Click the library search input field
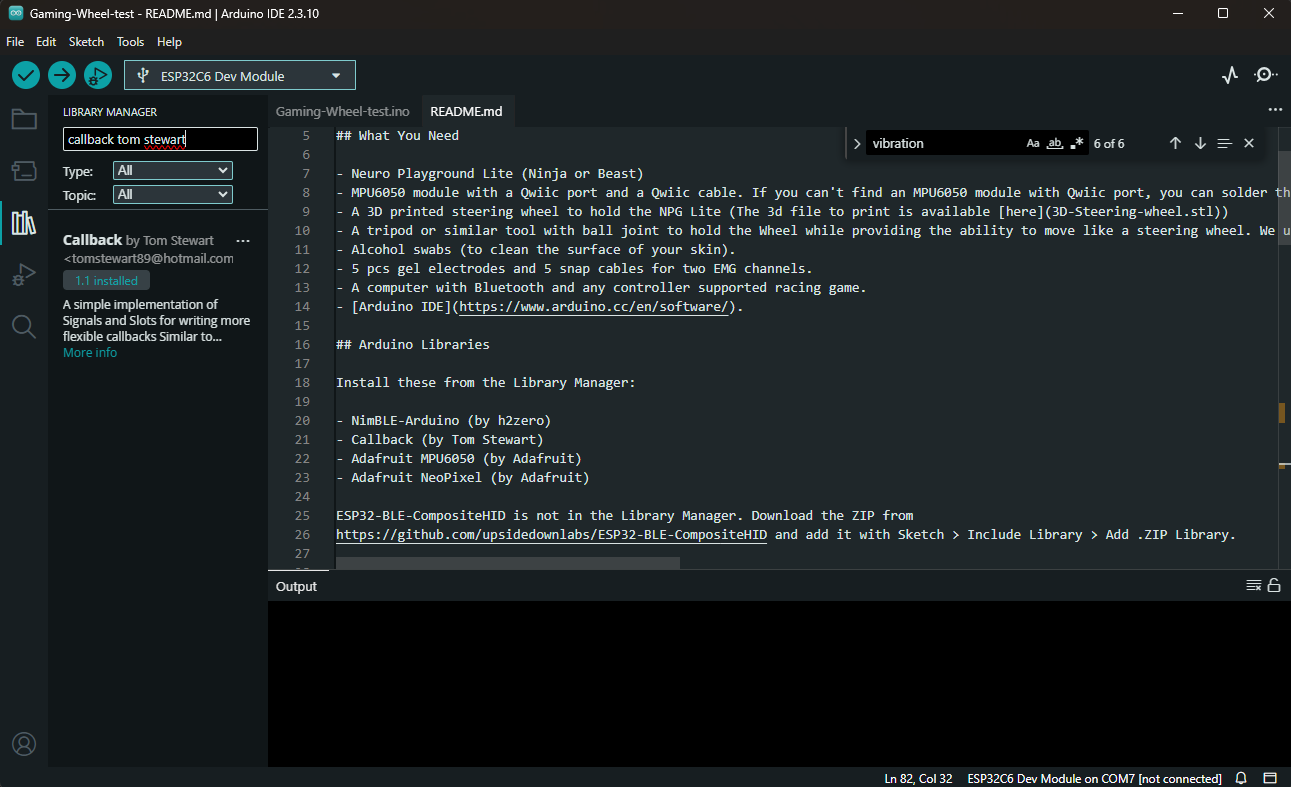 [x=160, y=139]
